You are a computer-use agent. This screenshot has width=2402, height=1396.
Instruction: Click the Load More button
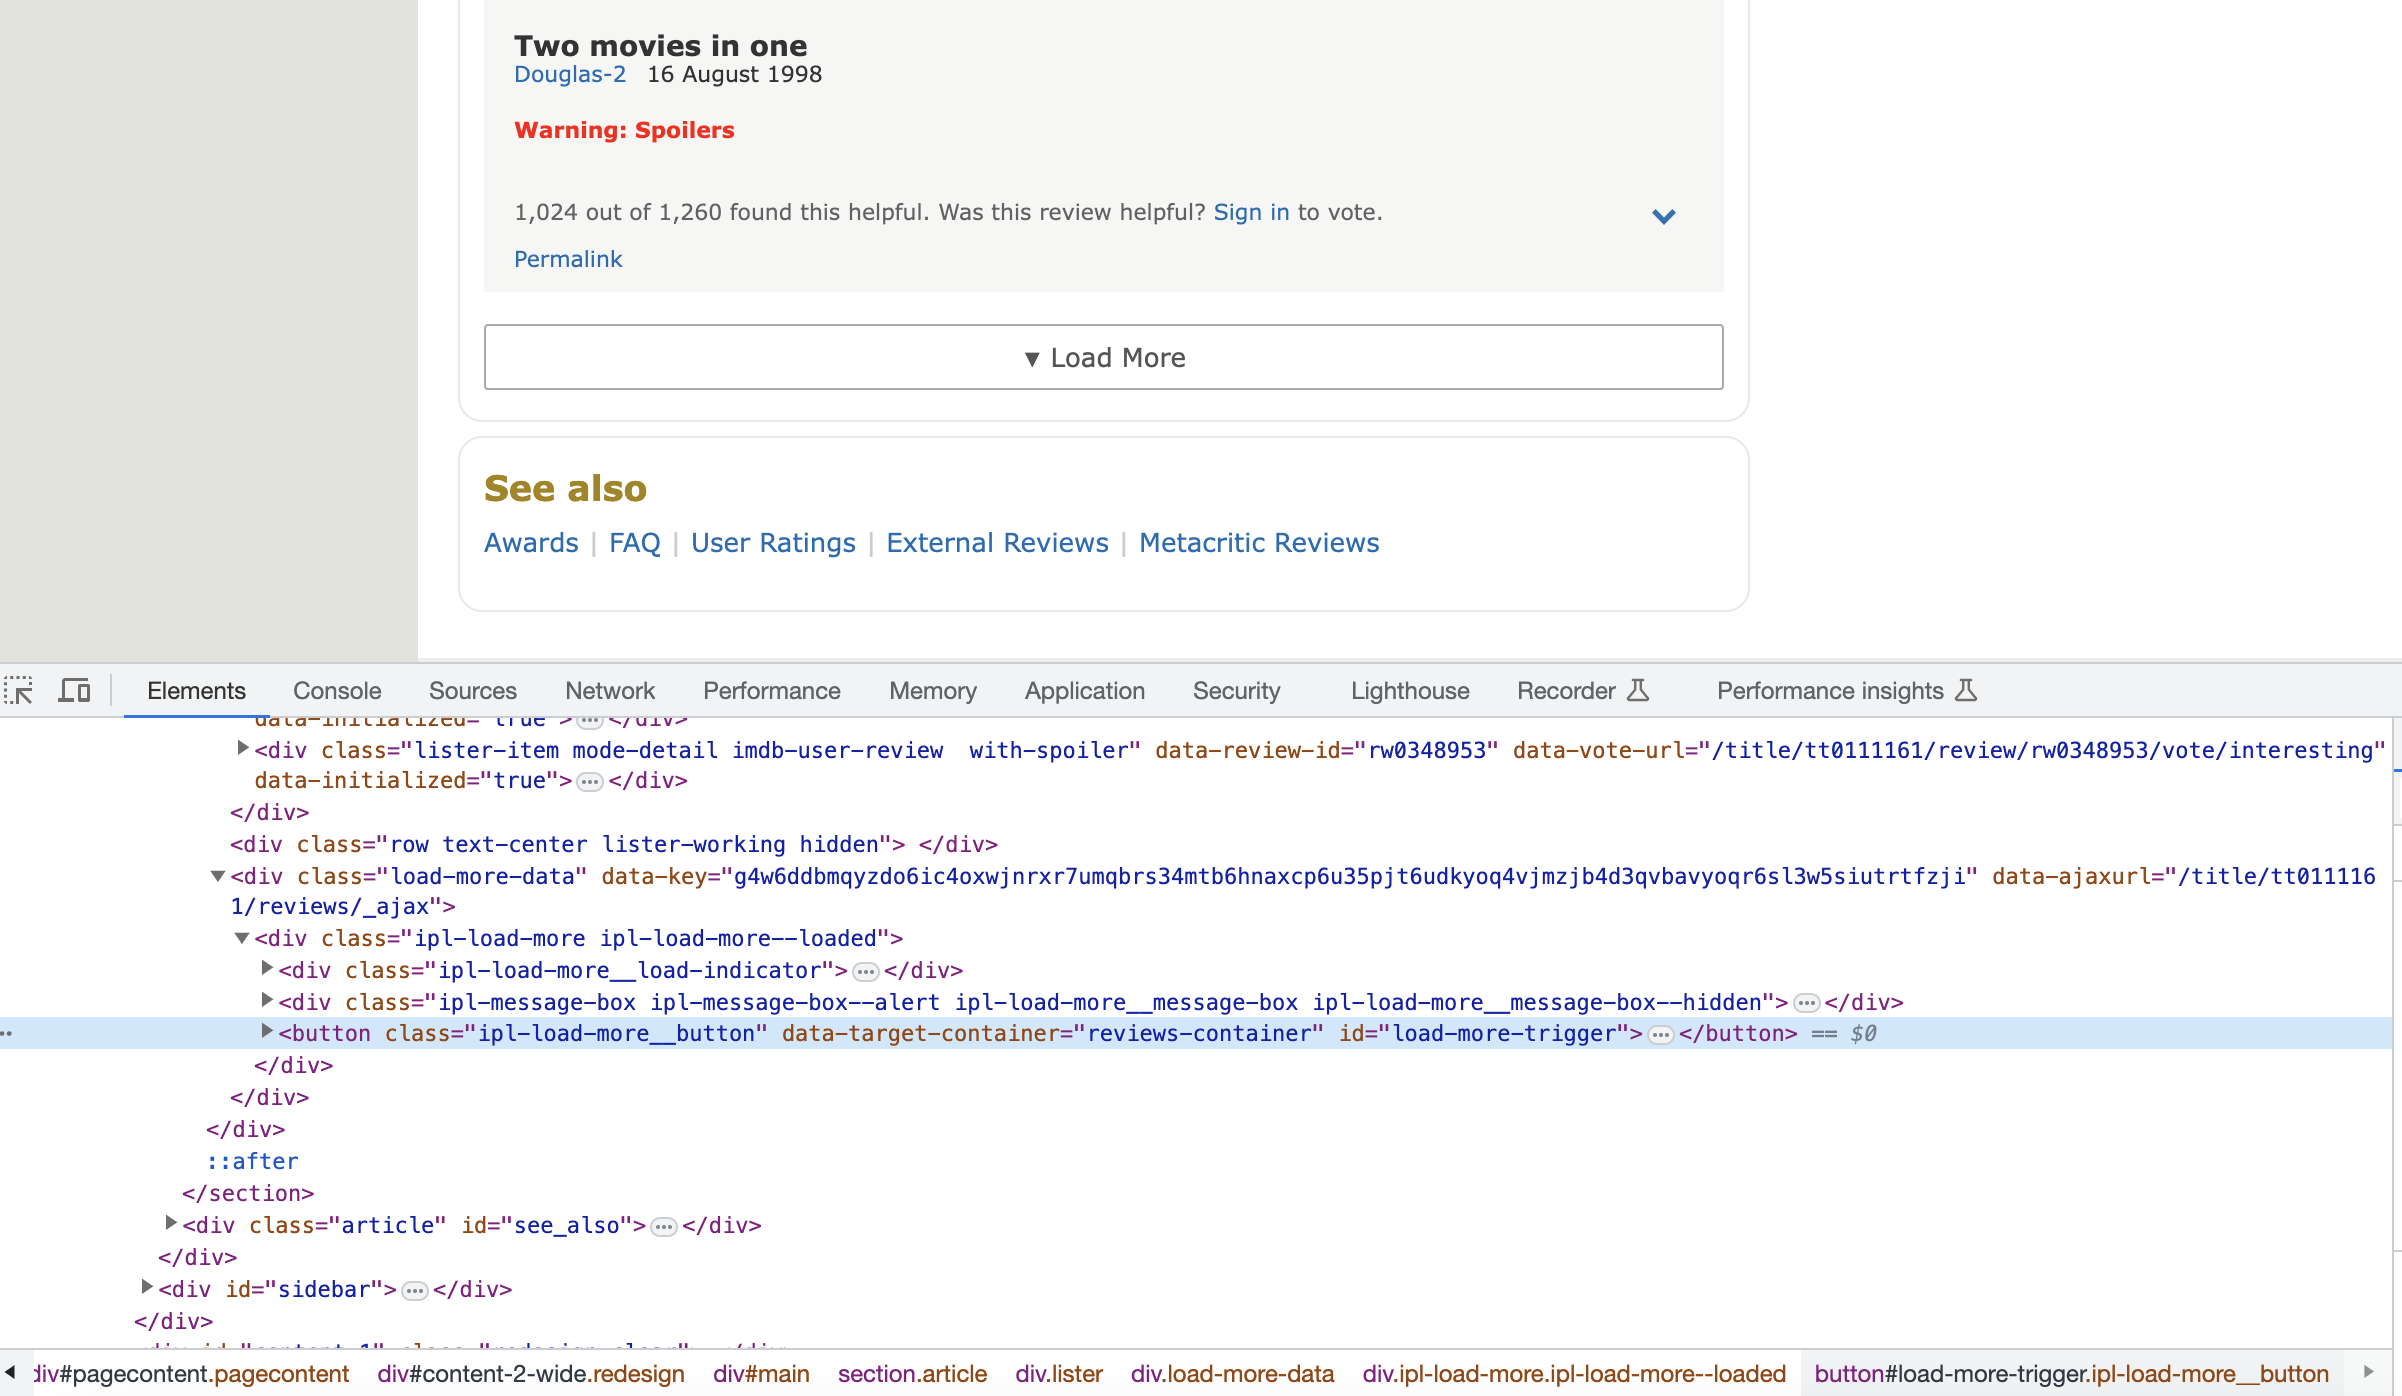(x=1103, y=357)
